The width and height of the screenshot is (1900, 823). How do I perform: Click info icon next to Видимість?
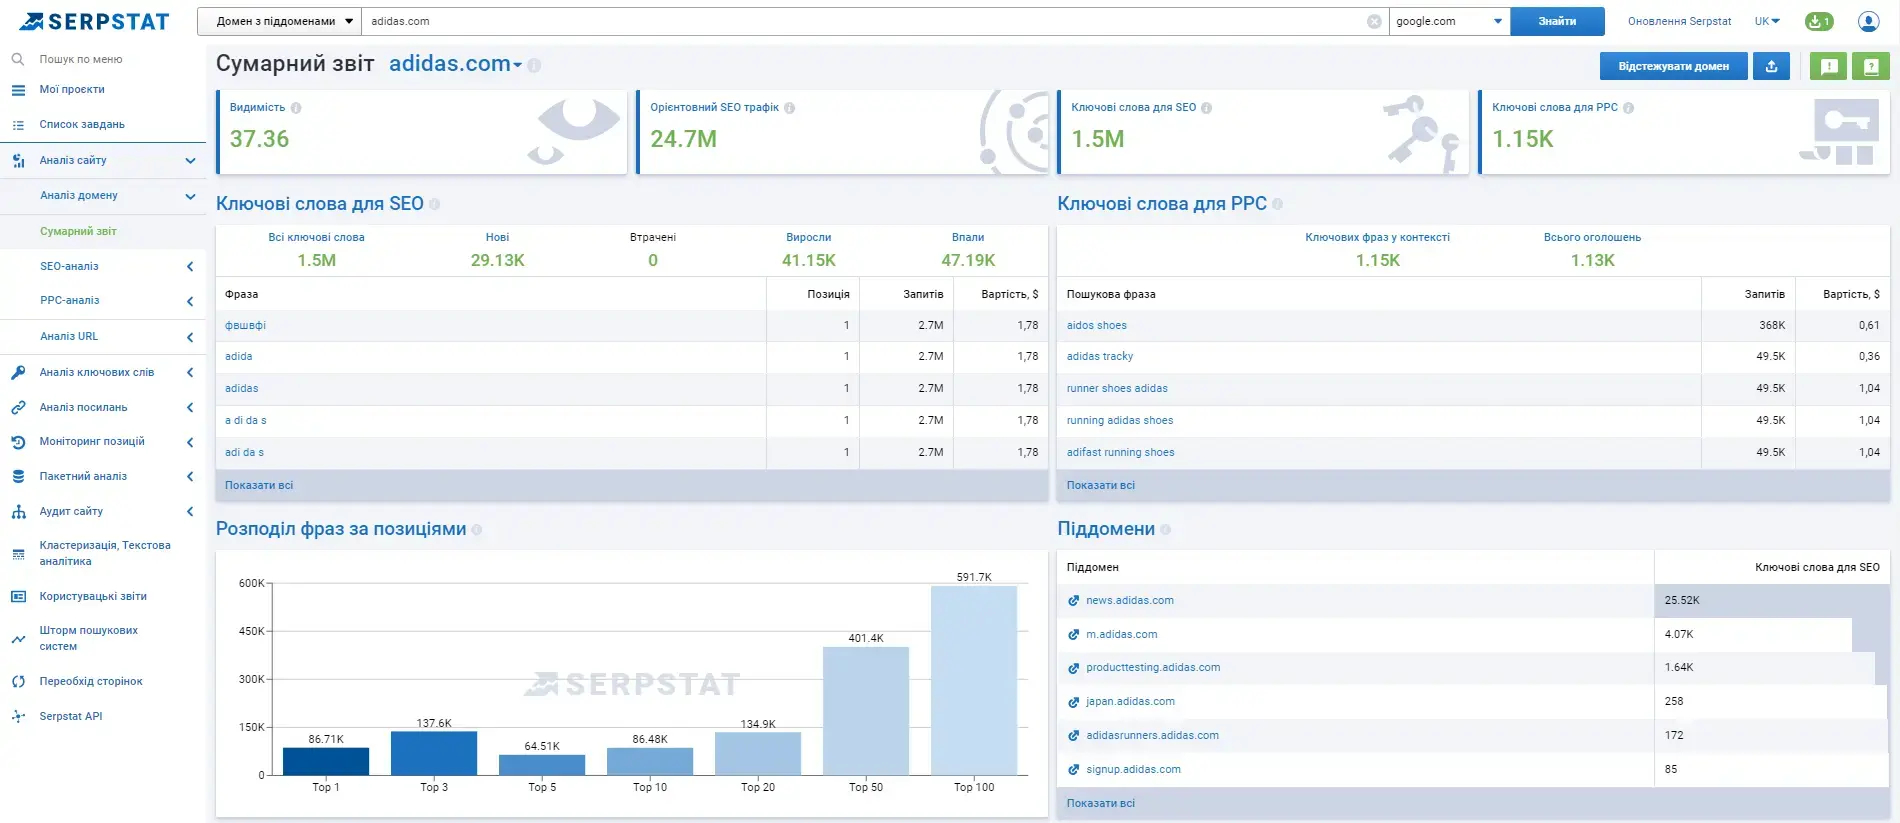pos(296,108)
